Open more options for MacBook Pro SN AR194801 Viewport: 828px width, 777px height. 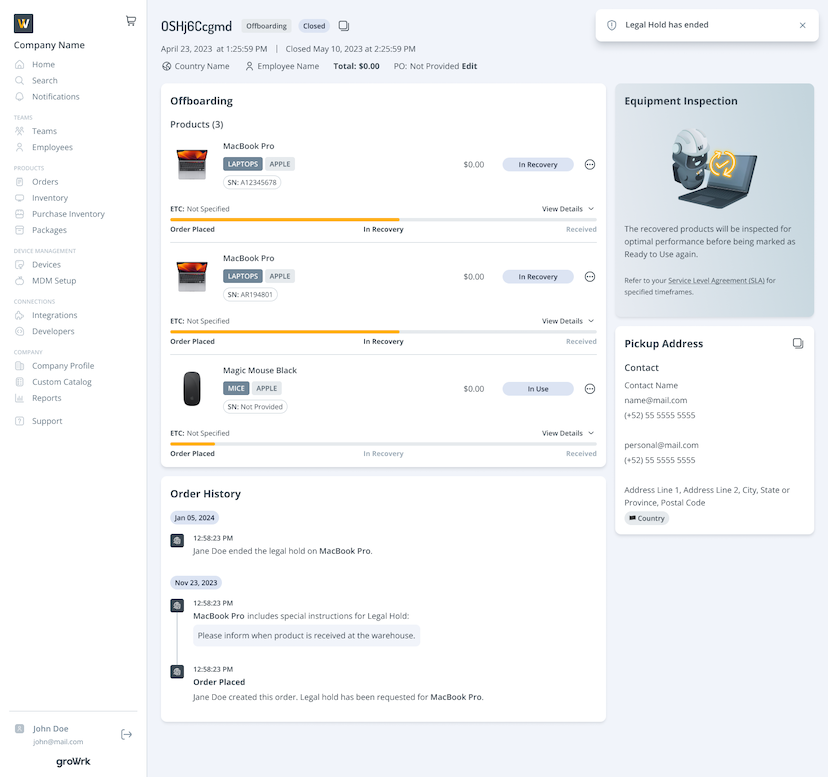coord(590,277)
